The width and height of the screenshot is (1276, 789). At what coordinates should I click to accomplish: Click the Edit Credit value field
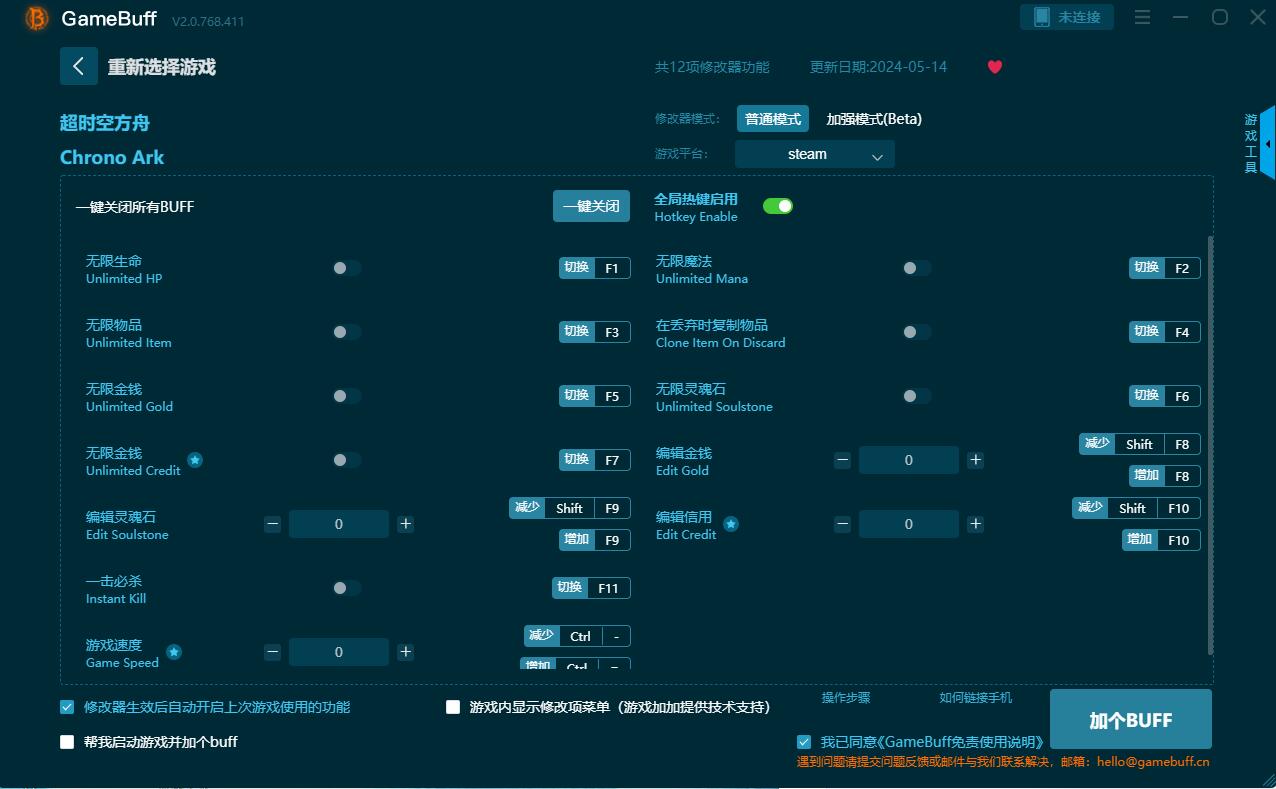point(909,524)
